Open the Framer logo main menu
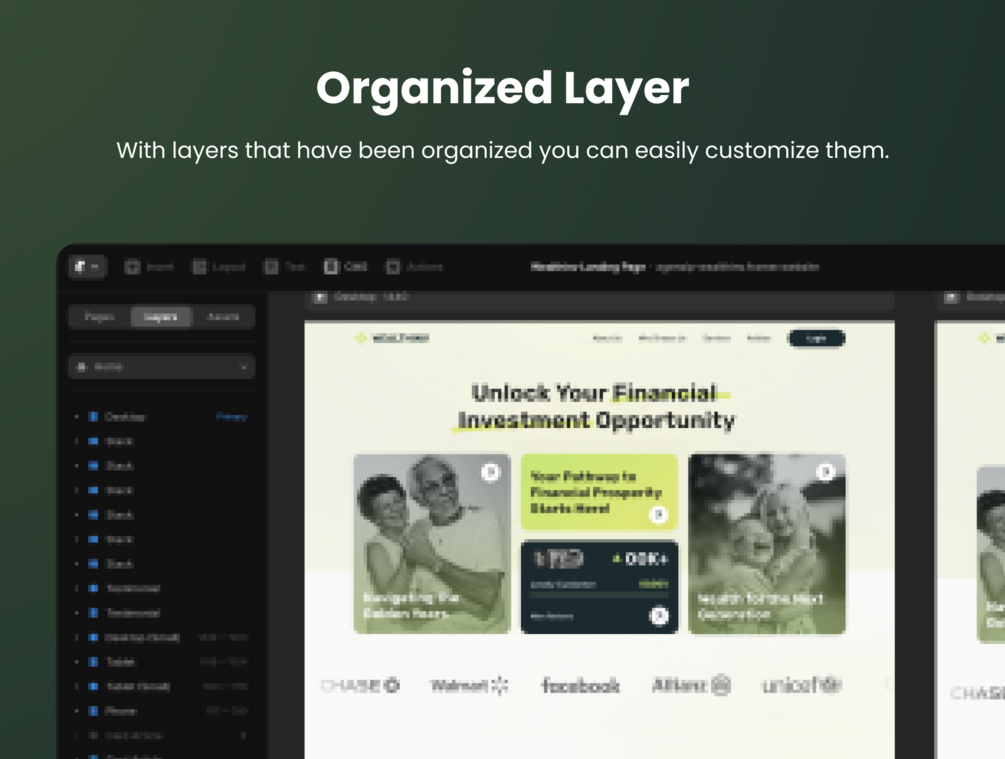1005x759 pixels. click(x=87, y=267)
